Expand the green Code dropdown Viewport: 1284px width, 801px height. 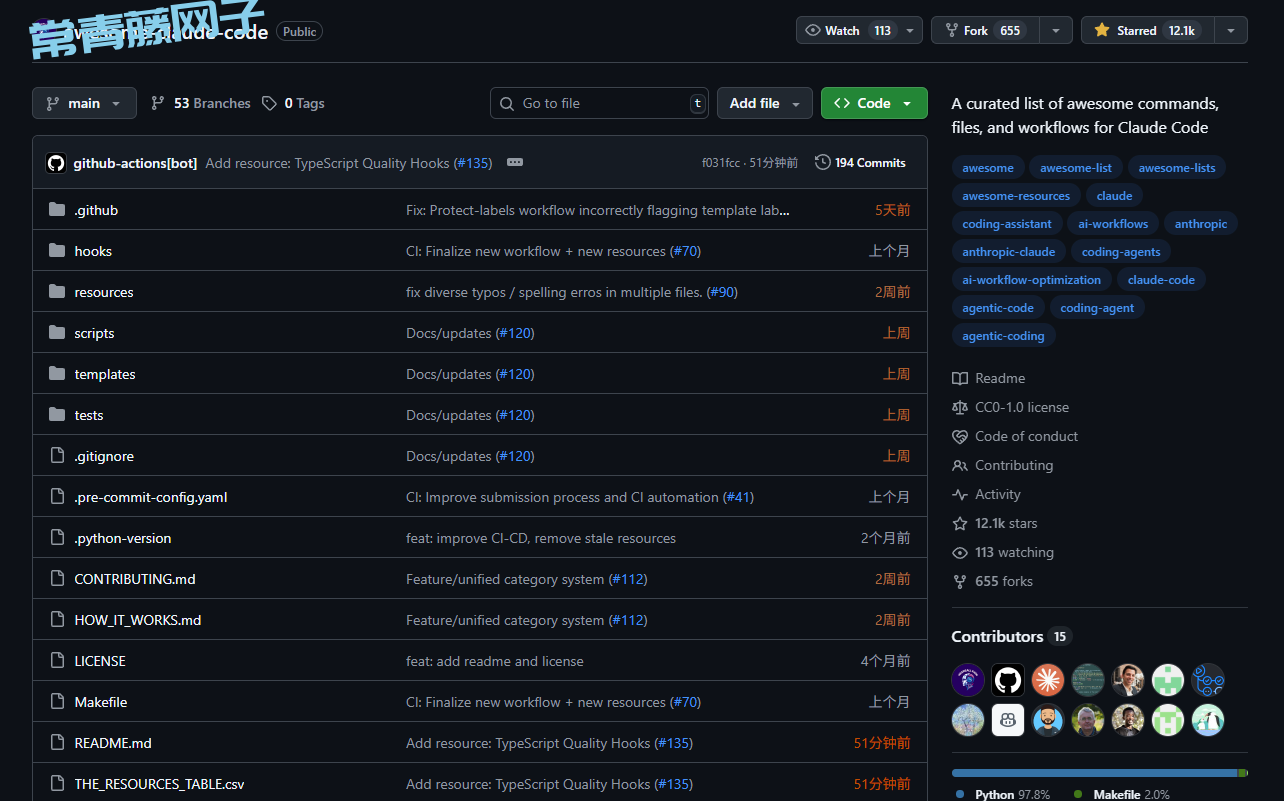pyautogui.click(x=874, y=103)
